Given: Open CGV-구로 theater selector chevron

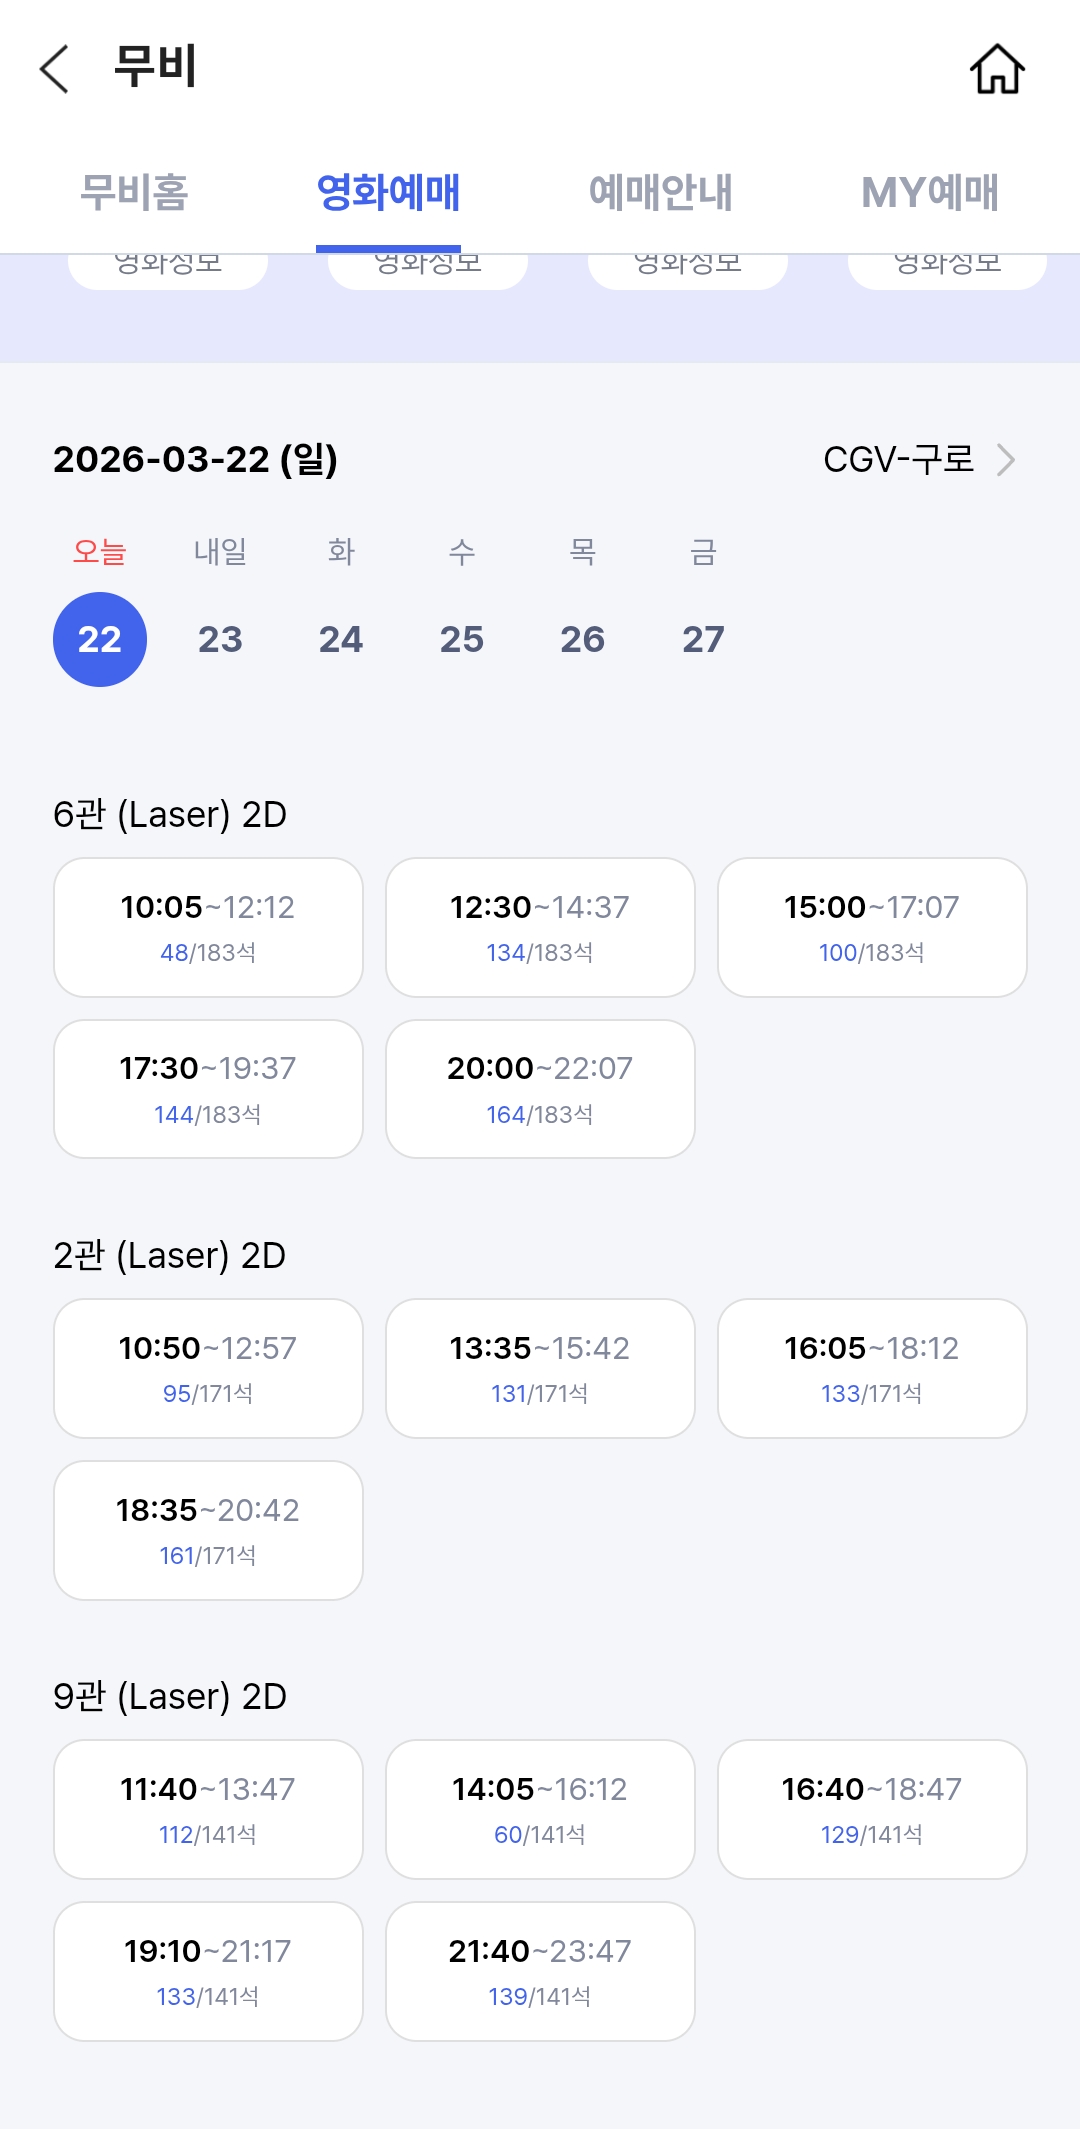Looking at the screenshot, I should point(1005,460).
